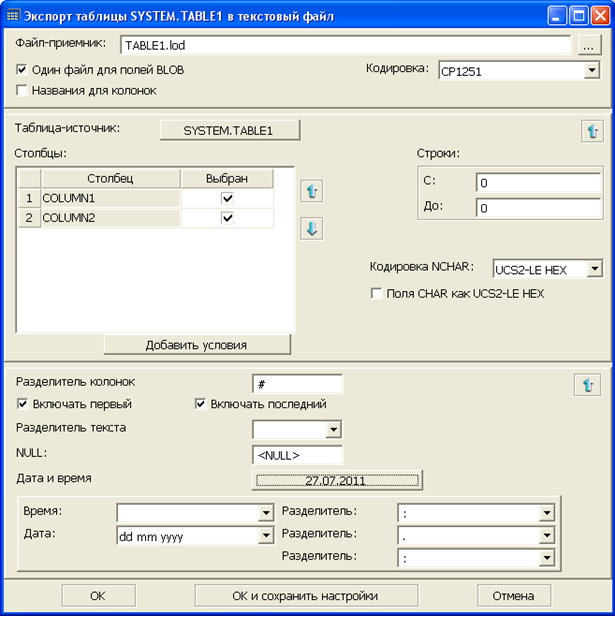Open the Дата format dropdown
The image size is (615, 617).
(265, 536)
